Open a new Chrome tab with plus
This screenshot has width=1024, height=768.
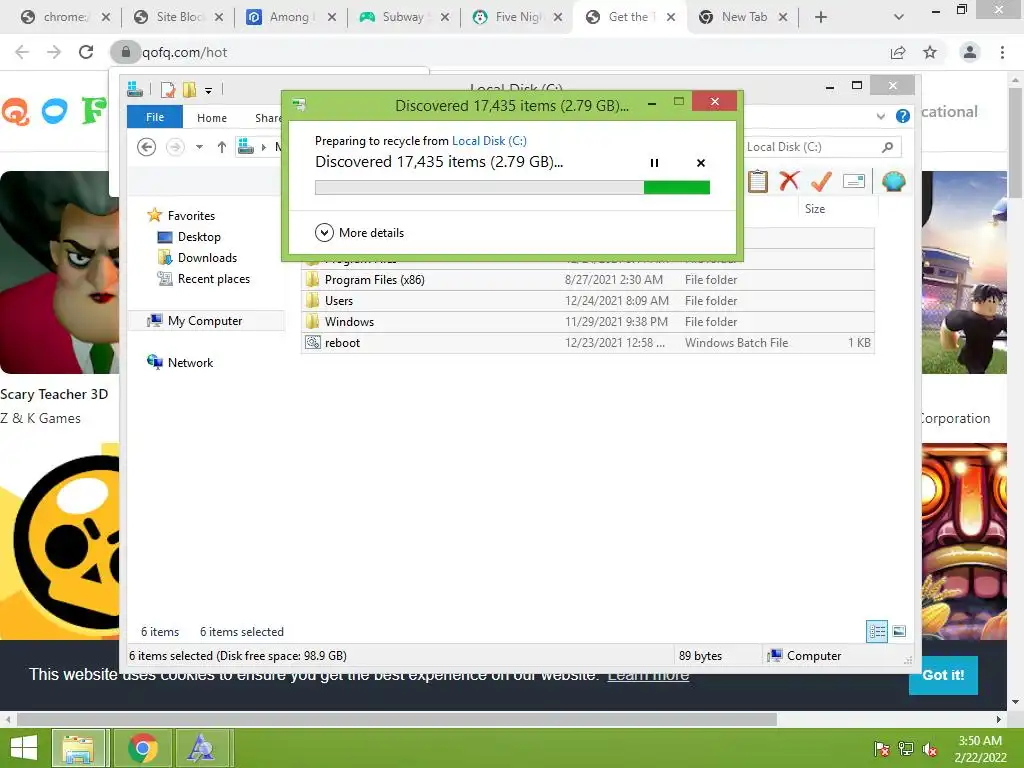coord(821,17)
